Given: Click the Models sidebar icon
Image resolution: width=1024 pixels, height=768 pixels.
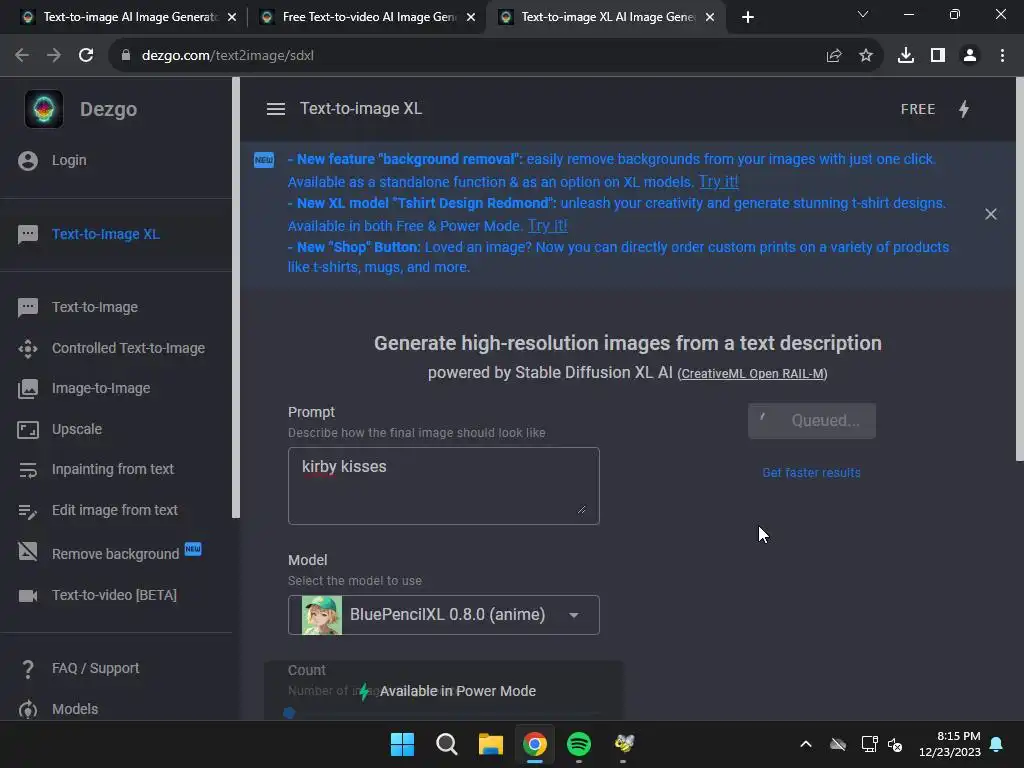Looking at the screenshot, I should pos(28,709).
